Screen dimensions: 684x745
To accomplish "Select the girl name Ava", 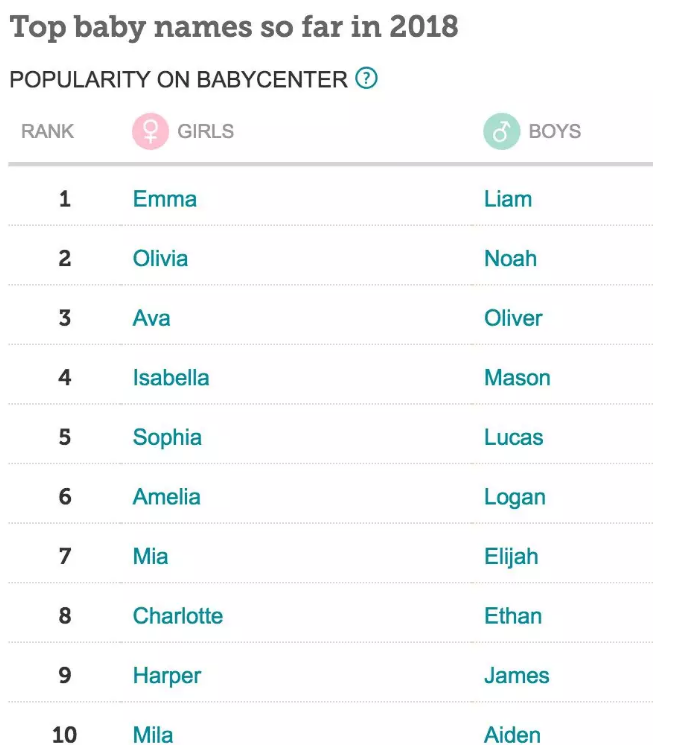I will pos(152,318).
